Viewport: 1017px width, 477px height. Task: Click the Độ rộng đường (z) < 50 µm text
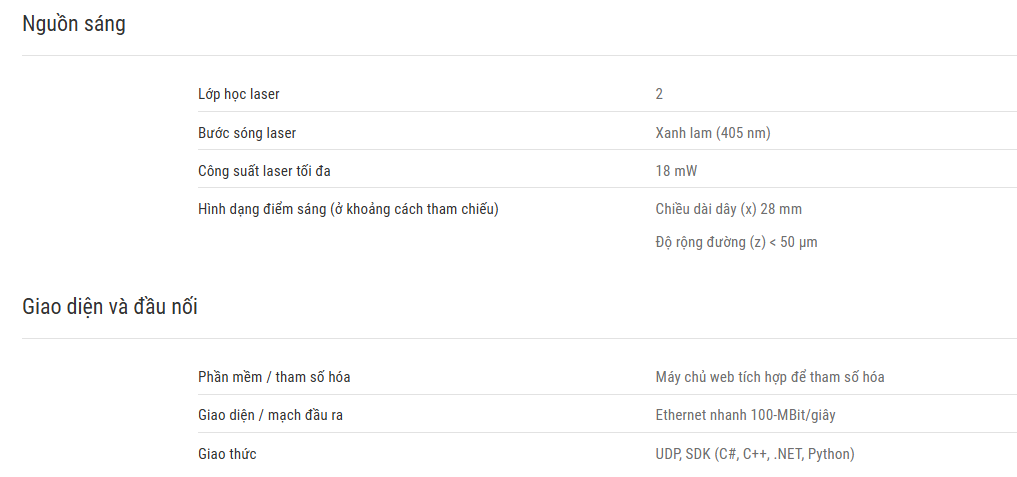coord(736,242)
